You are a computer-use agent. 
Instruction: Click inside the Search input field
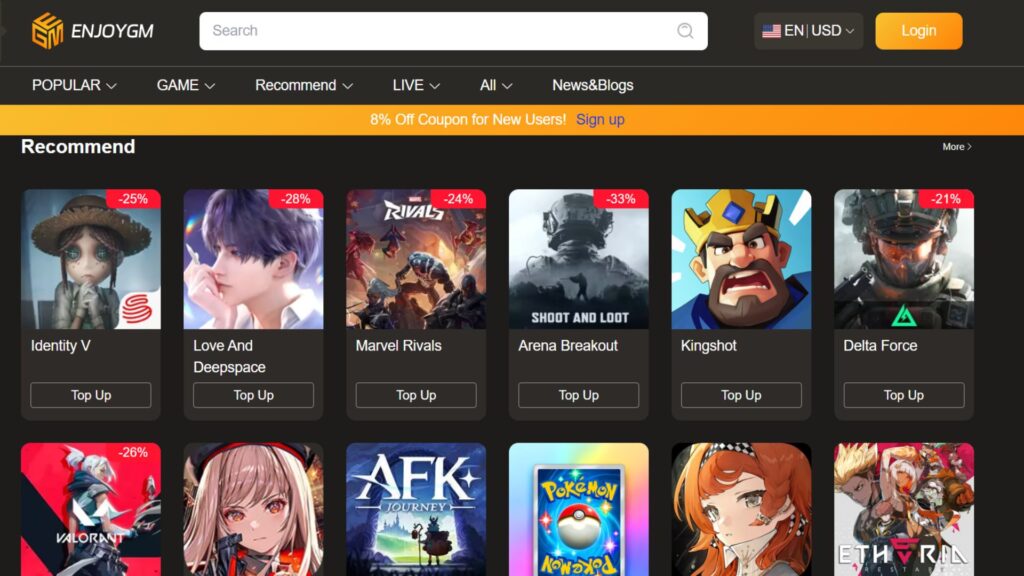pyautogui.click(x=430, y=31)
